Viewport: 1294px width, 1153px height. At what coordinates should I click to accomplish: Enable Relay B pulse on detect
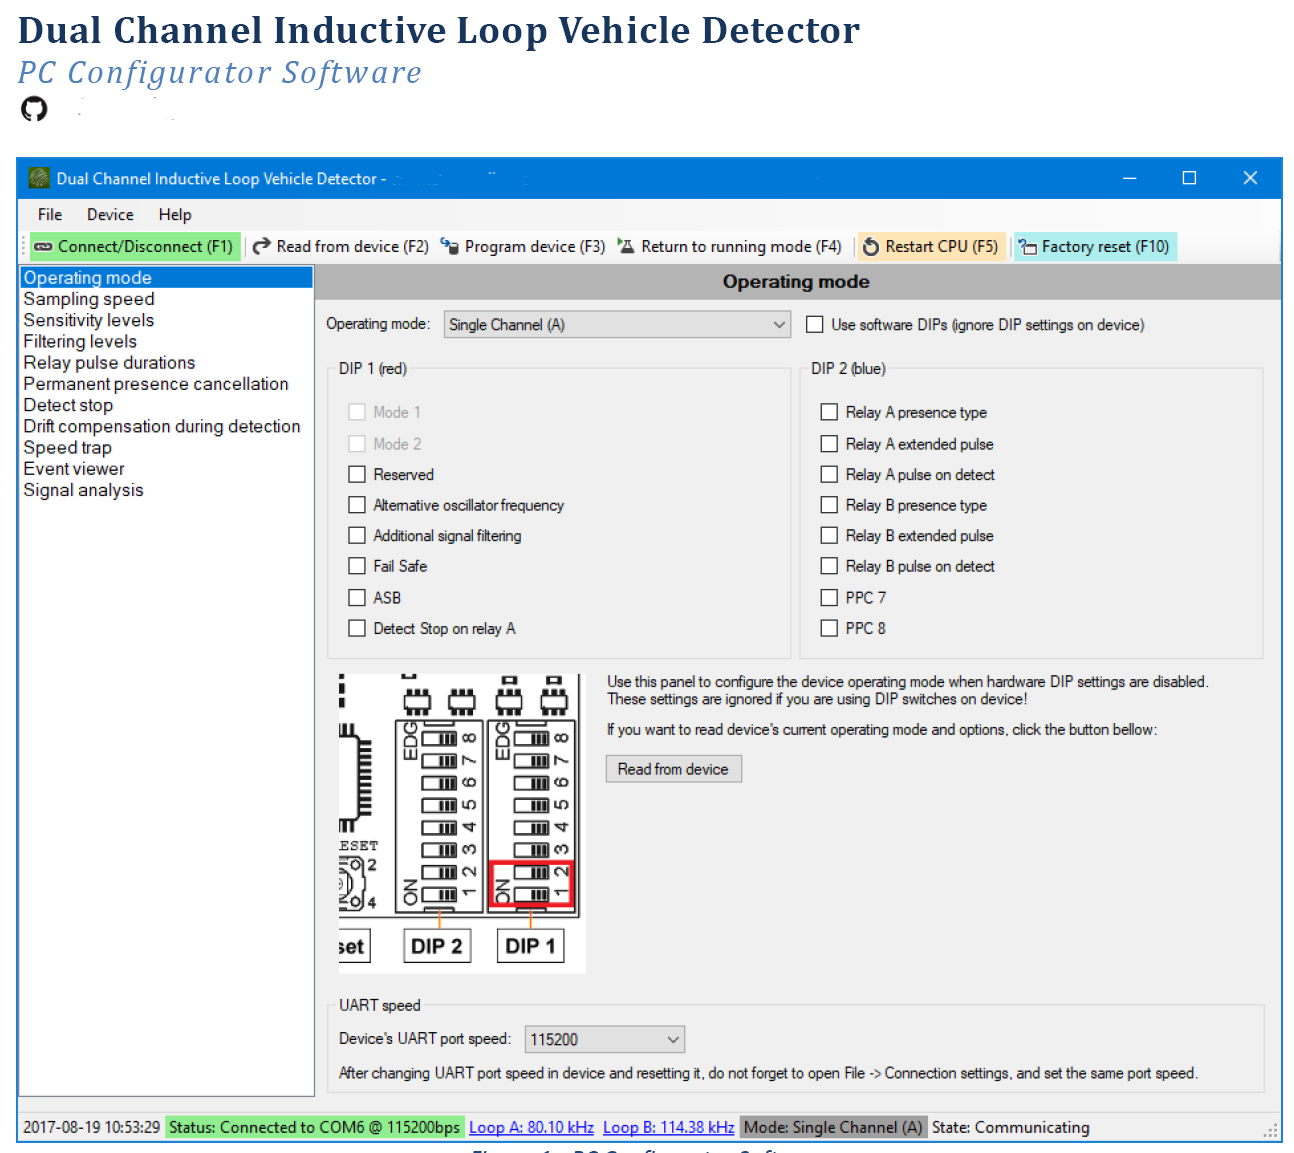click(x=829, y=566)
